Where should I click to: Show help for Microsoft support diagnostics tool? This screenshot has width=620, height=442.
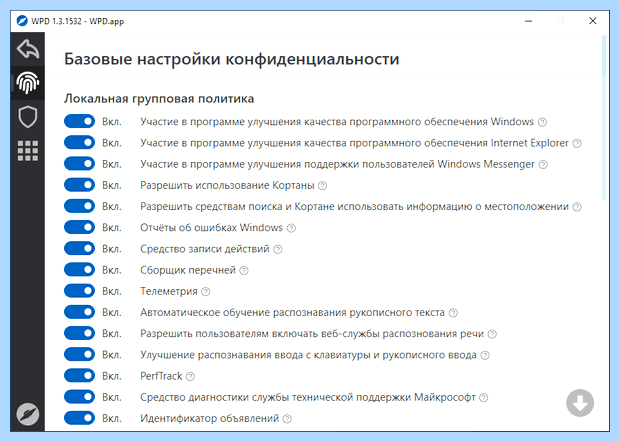[484, 398]
